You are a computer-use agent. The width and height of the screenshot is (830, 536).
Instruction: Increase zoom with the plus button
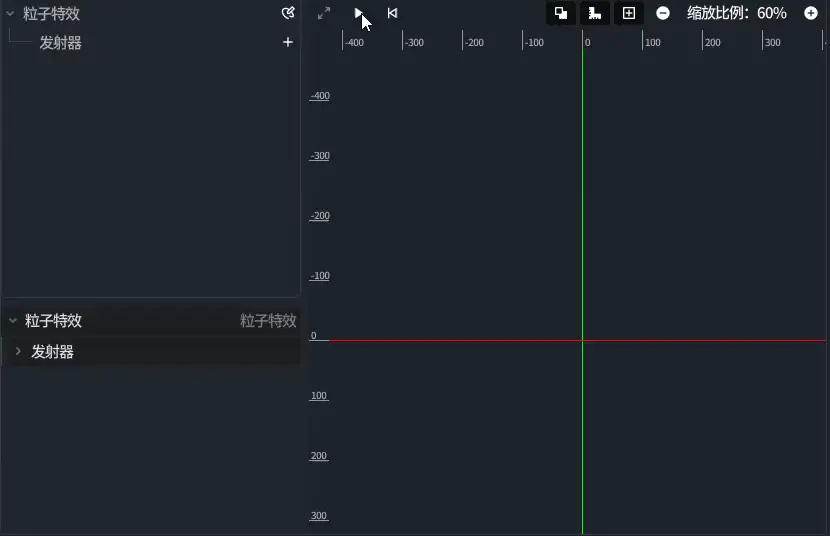tap(811, 13)
